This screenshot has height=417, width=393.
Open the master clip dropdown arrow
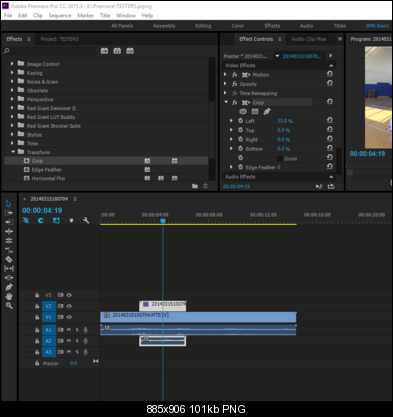[x=277, y=56]
